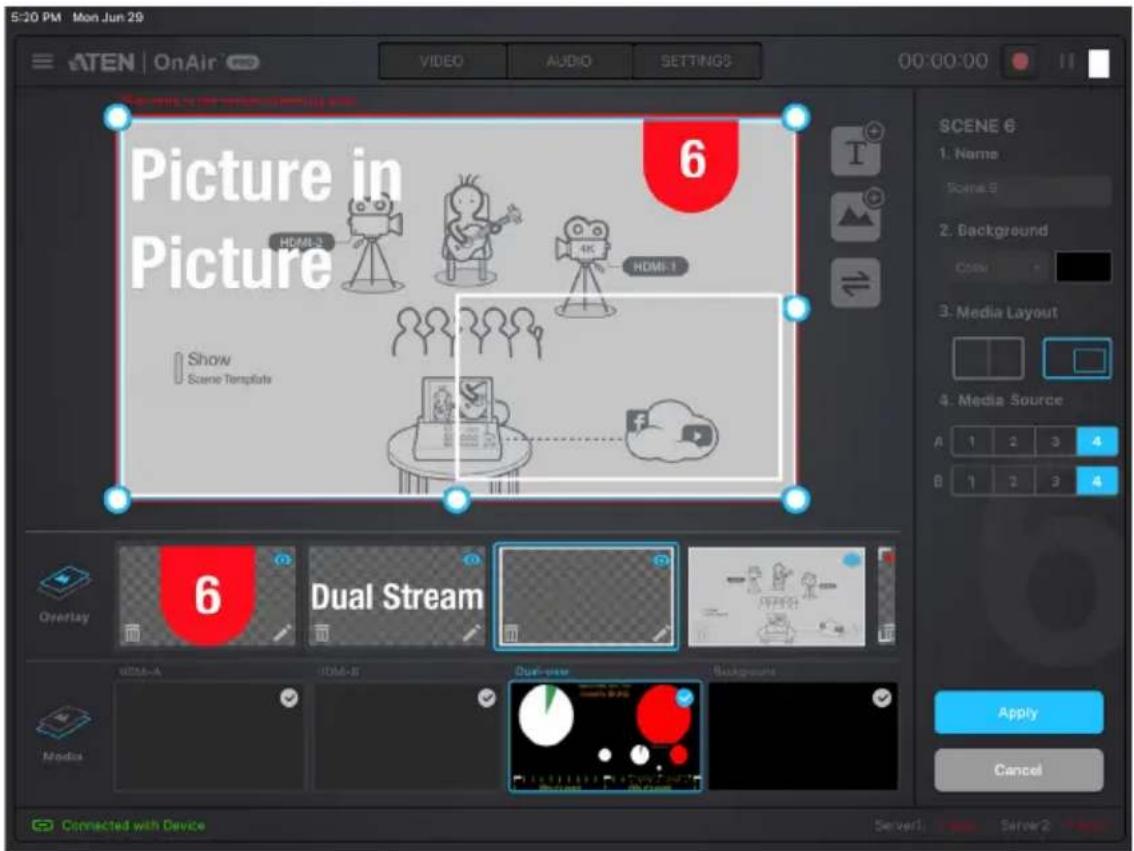Image resolution: width=1134 pixels, height=851 pixels.
Task: Add a text overlay with the T icon
Action: click(x=856, y=150)
